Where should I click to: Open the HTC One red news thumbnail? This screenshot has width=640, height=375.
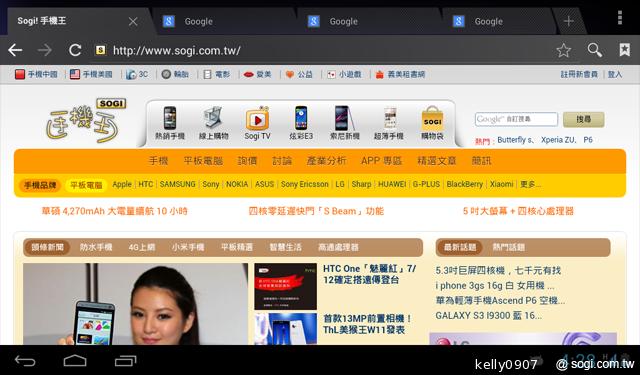[x=285, y=286]
